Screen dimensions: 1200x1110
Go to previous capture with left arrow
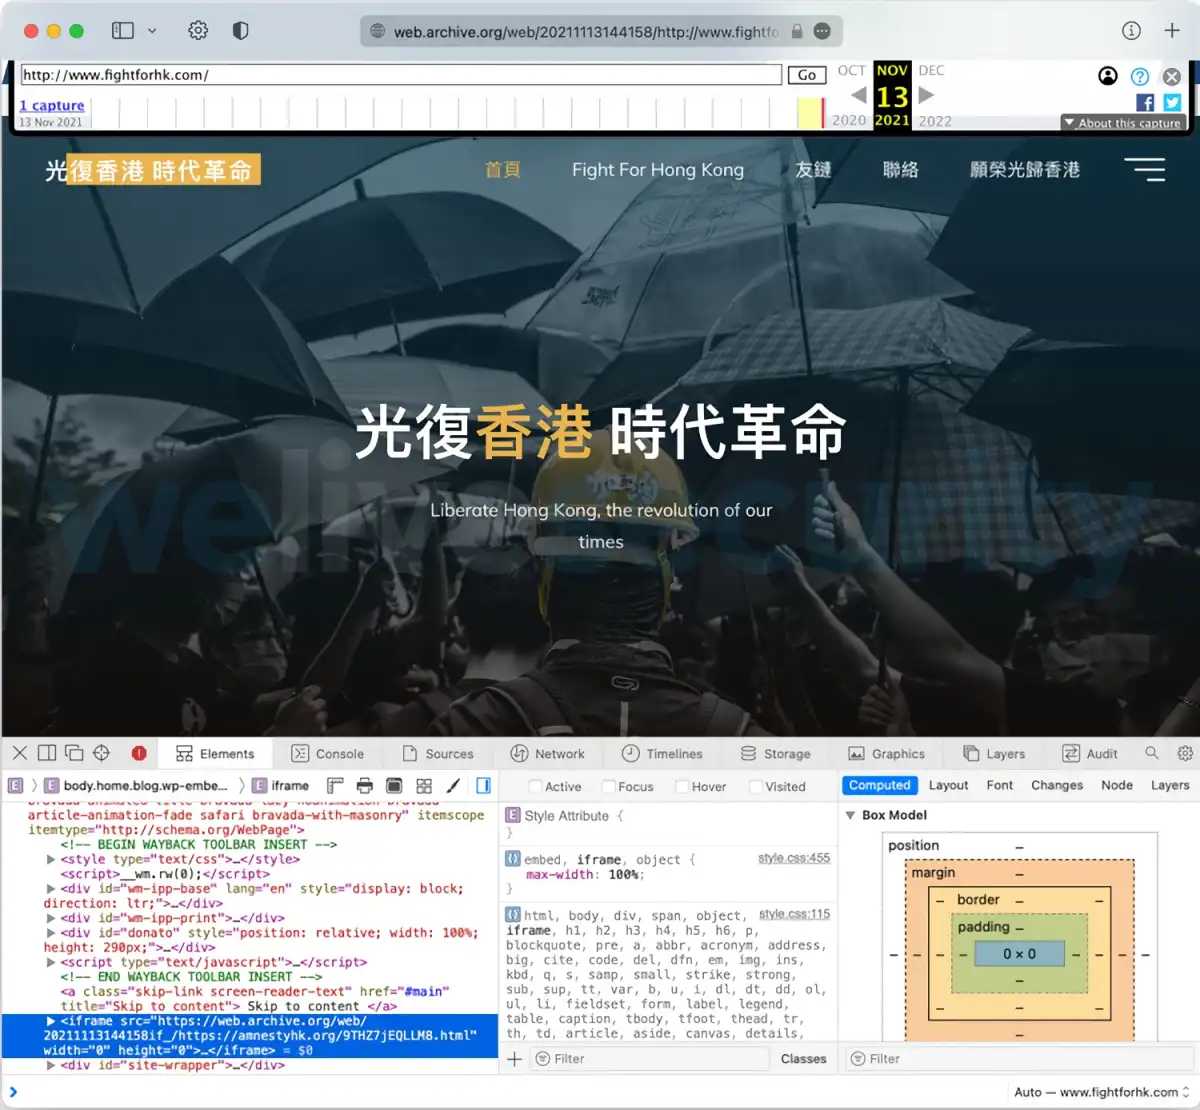[x=859, y=95]
